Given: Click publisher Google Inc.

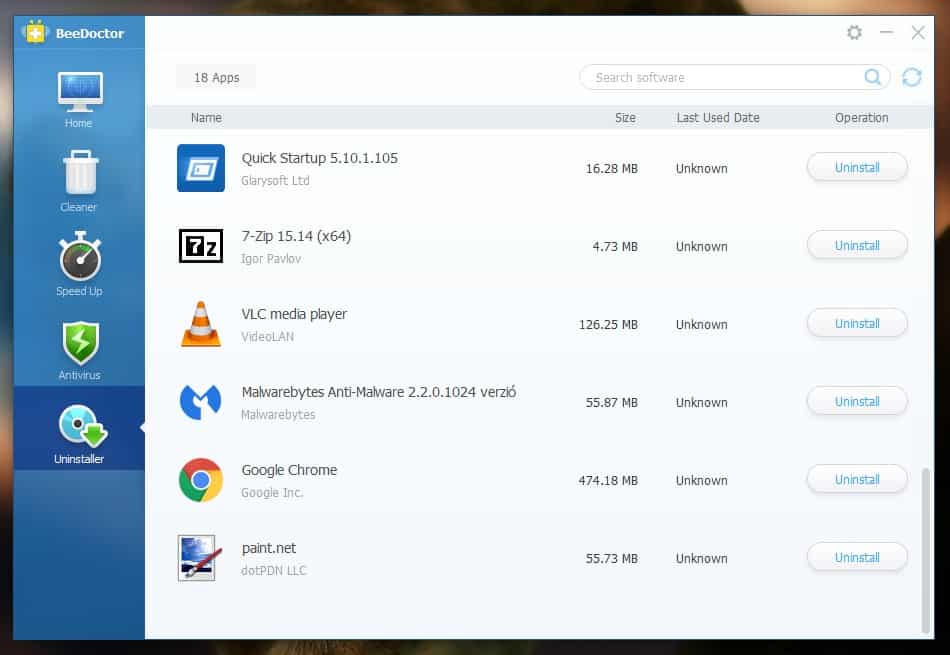Looking at the screenshot, I should click(272, 493).
